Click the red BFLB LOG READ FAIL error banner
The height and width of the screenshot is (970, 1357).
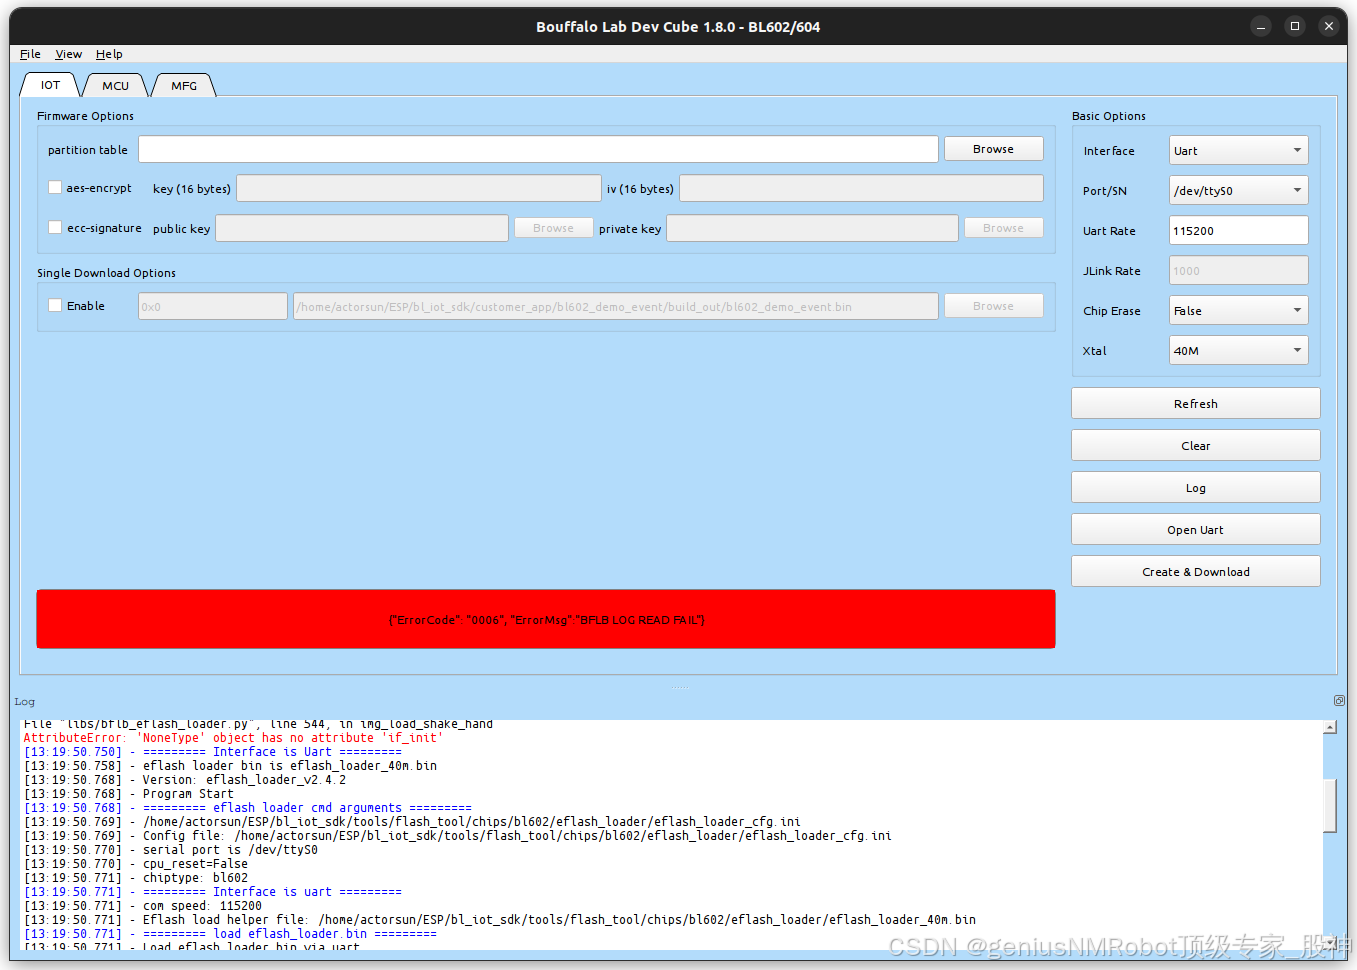(x=546, y=619)
